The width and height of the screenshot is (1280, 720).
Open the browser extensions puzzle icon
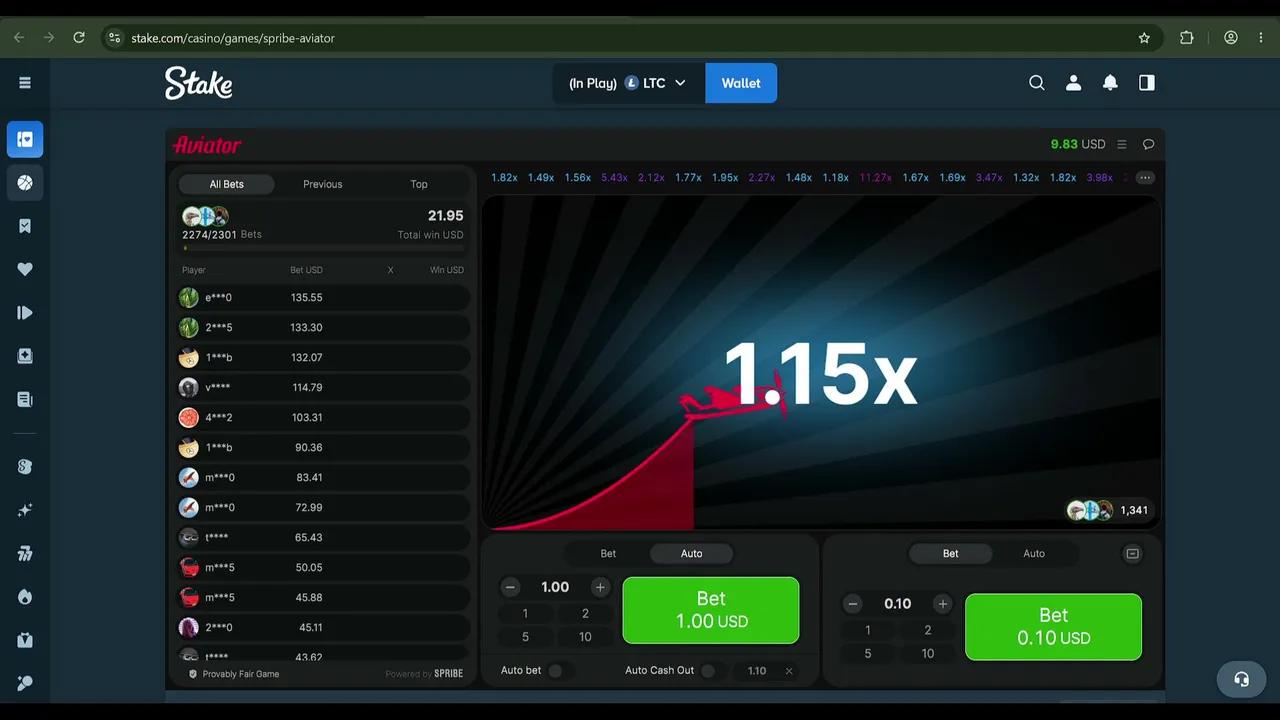[1187, 38]
